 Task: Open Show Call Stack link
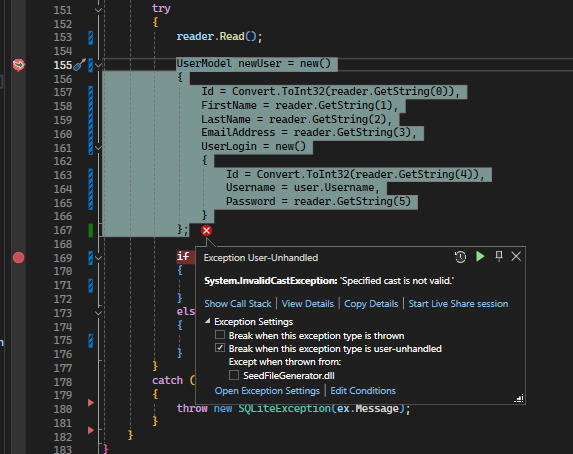click(x=238, y=304)
